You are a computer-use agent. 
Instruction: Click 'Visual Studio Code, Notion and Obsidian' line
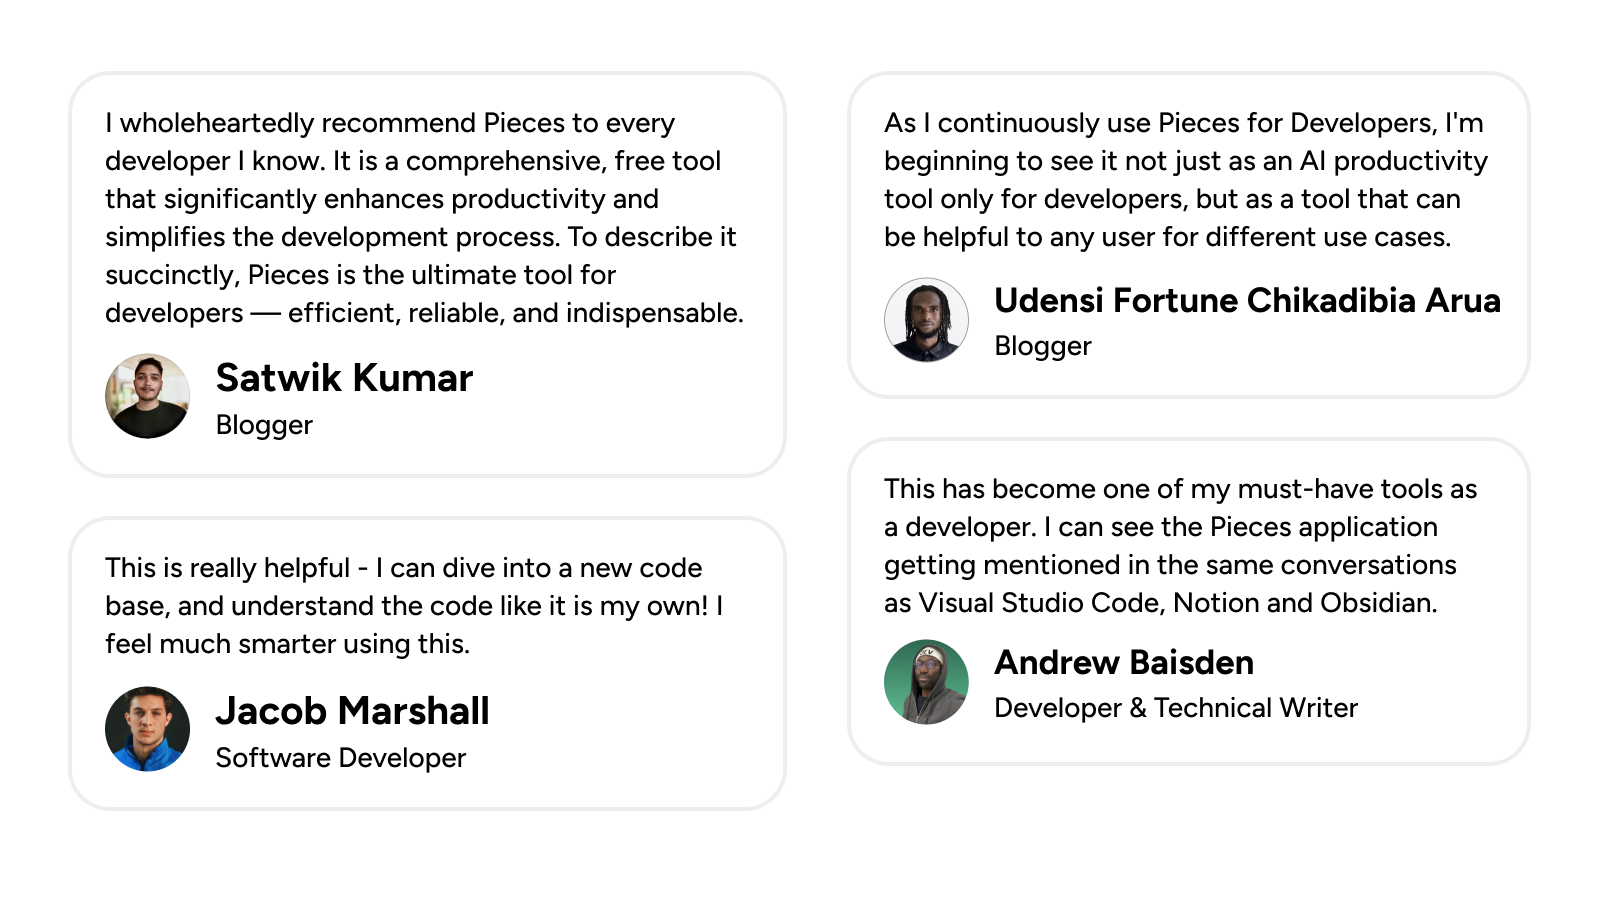pyautogui.click(x=1177, y=603)
